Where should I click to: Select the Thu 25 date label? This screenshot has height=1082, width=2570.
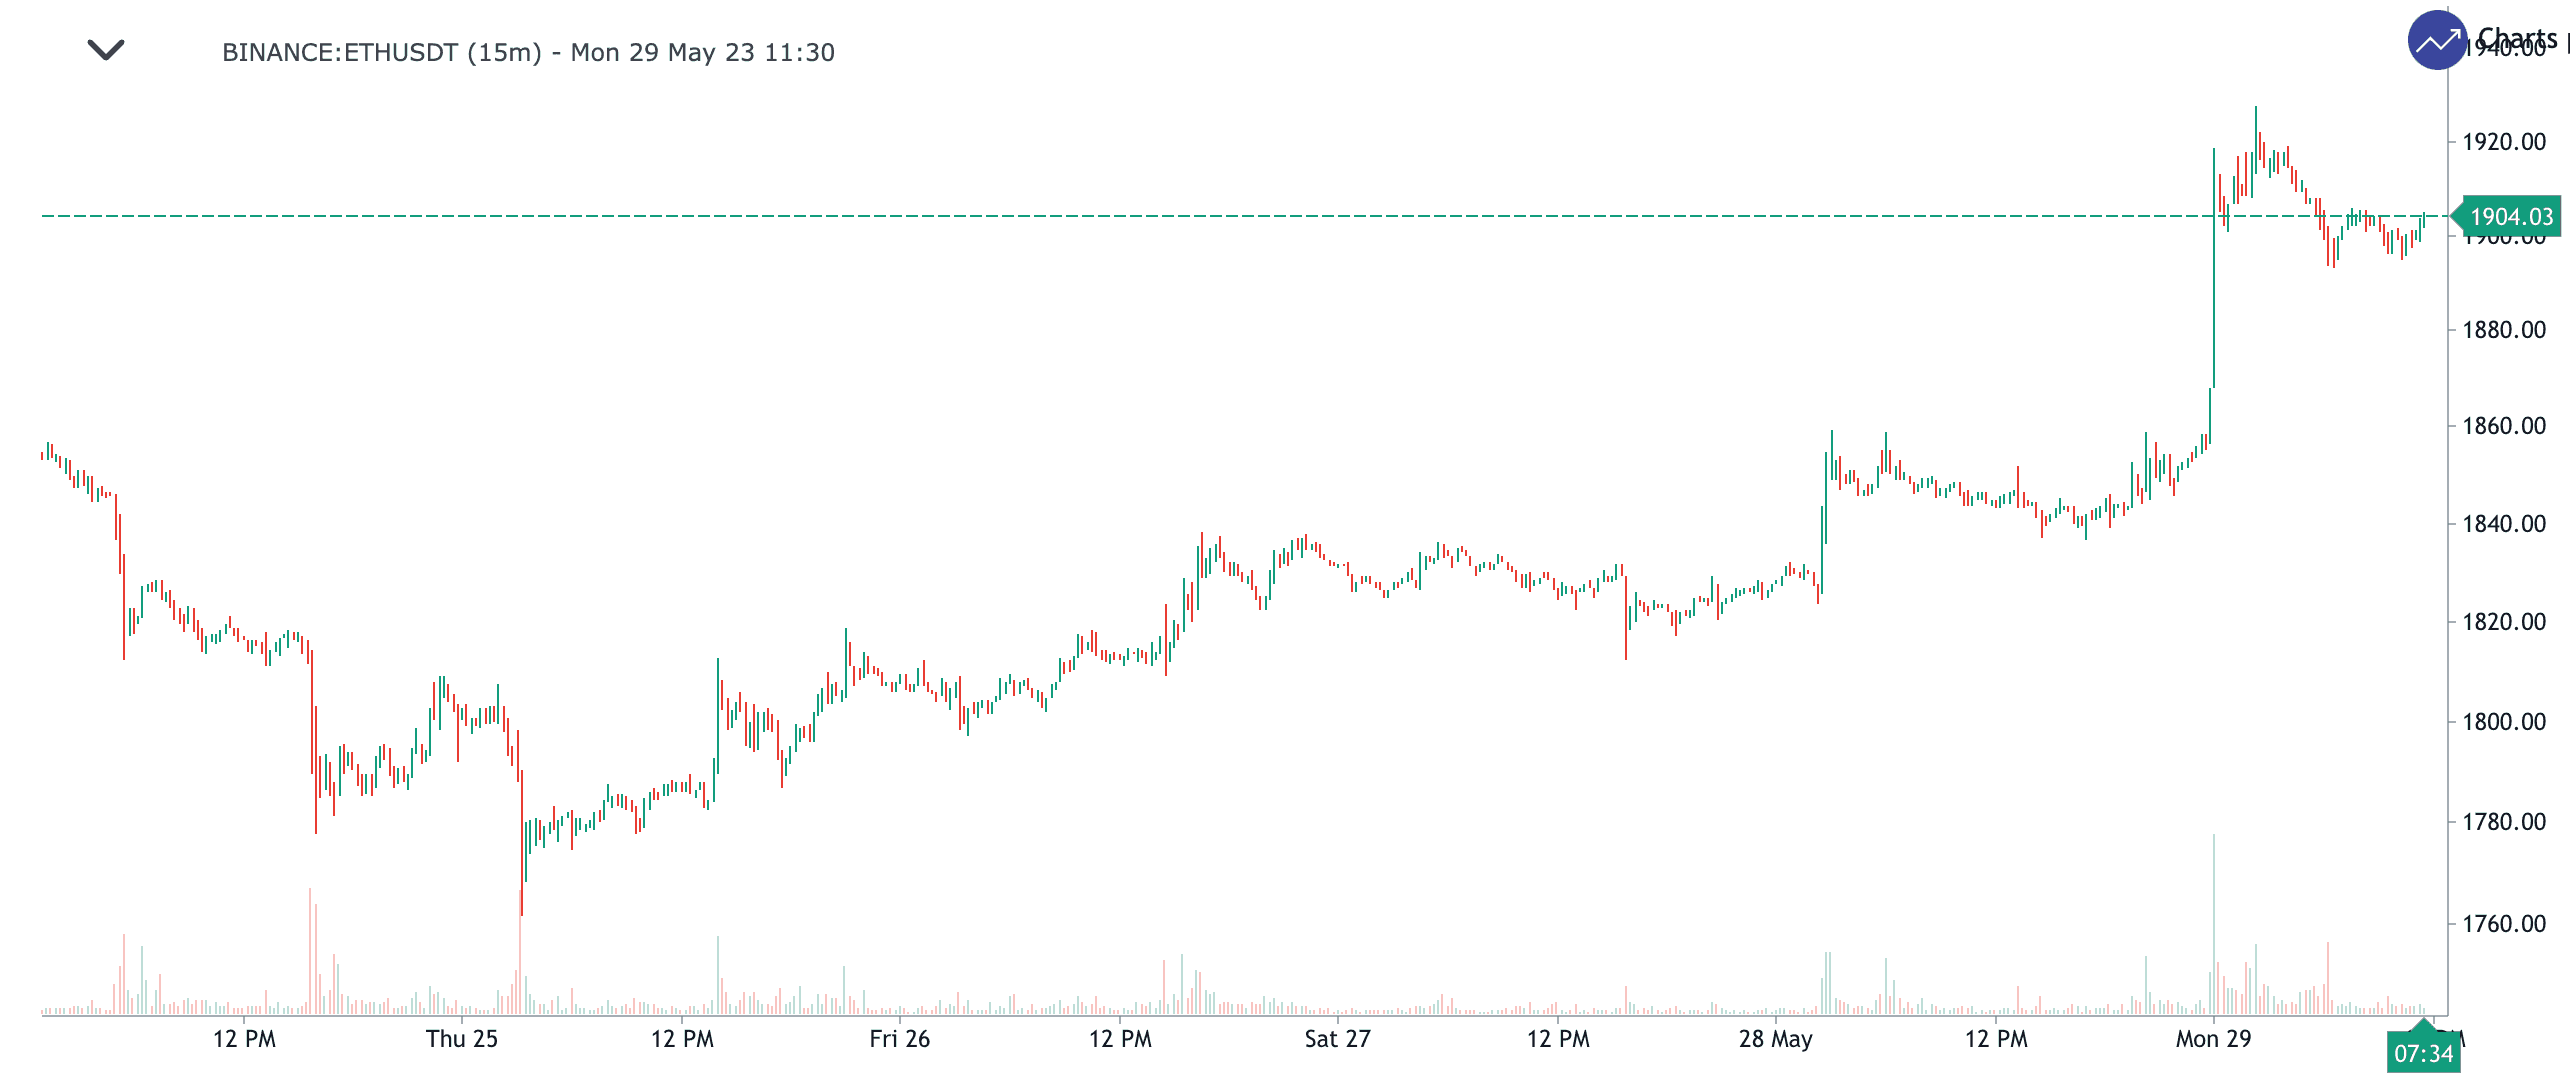point(462,1039)
